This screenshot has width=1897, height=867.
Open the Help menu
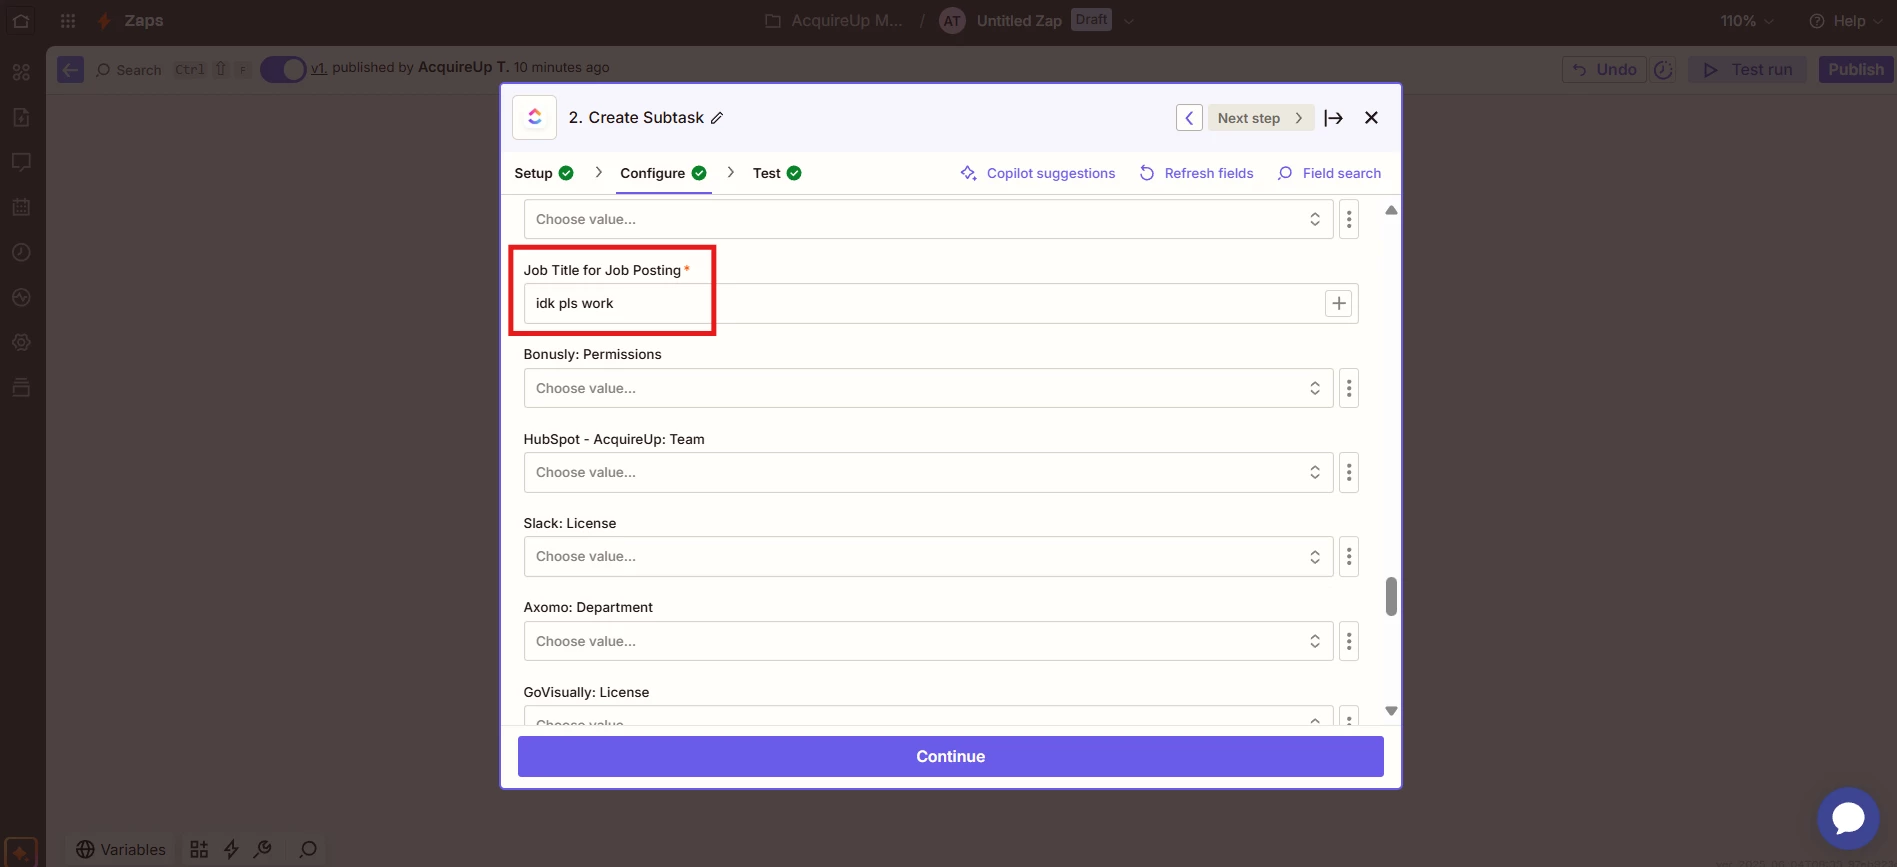click(1845, 20)
